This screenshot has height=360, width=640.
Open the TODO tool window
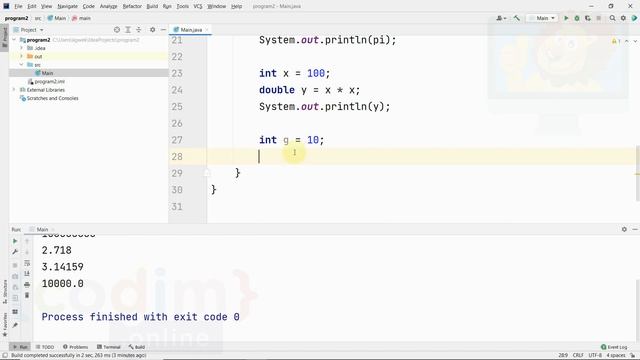coord(45,347)
